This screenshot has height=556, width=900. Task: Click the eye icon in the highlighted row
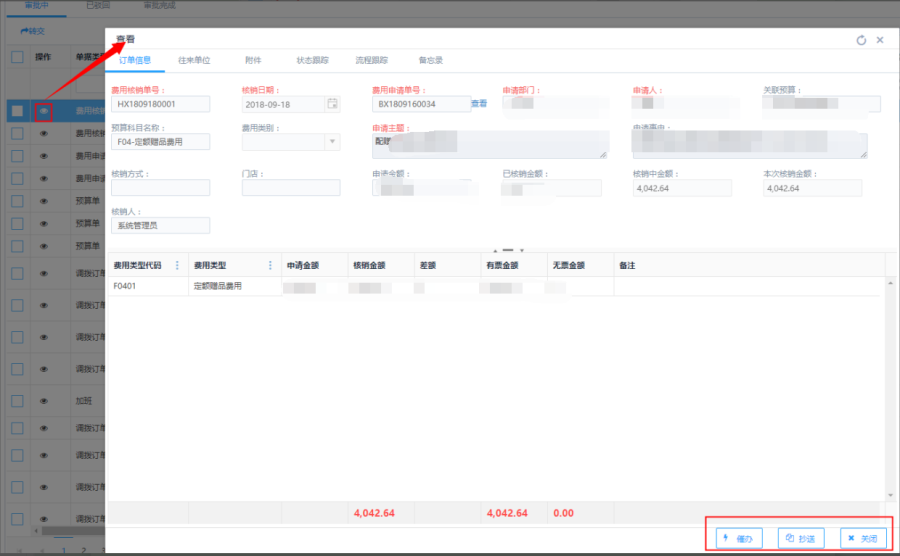point(43,111)
